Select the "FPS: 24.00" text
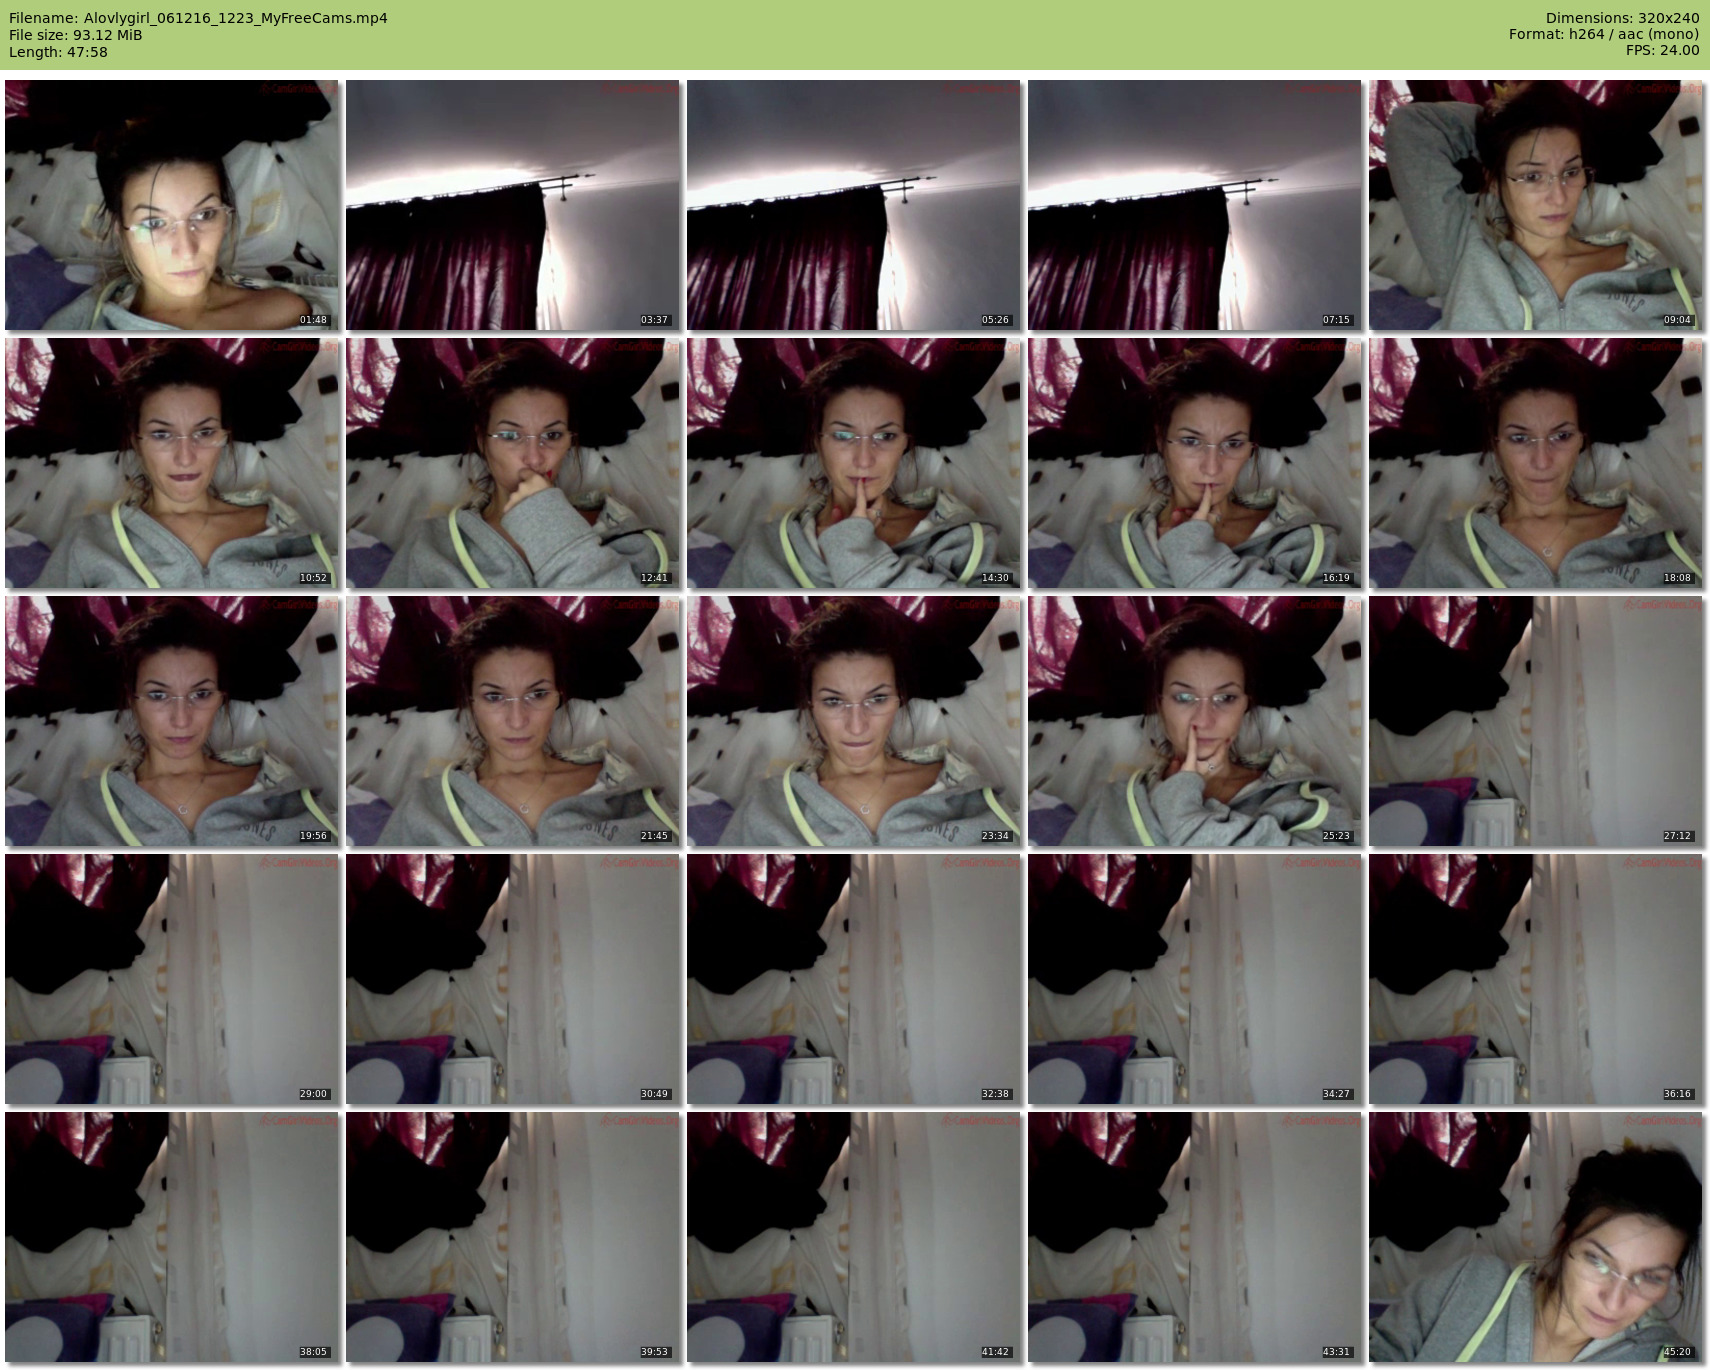This screenshot has height=1370, width=1710. click(1662, 52)
